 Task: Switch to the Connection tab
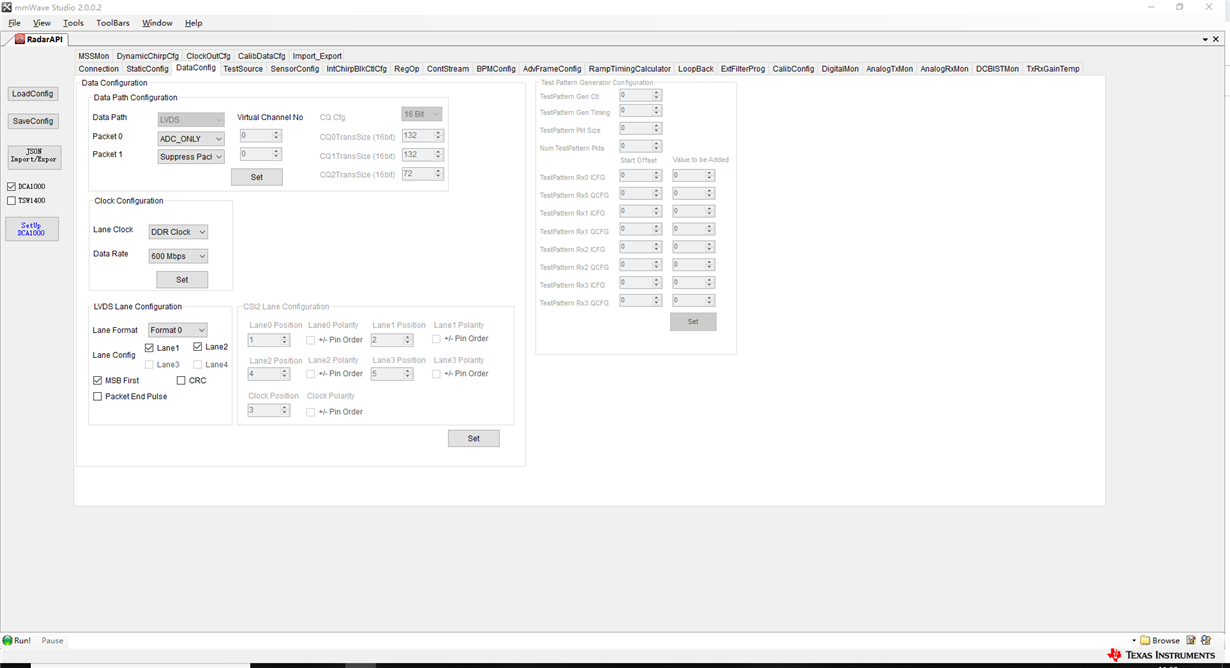(x=98, y=69)
